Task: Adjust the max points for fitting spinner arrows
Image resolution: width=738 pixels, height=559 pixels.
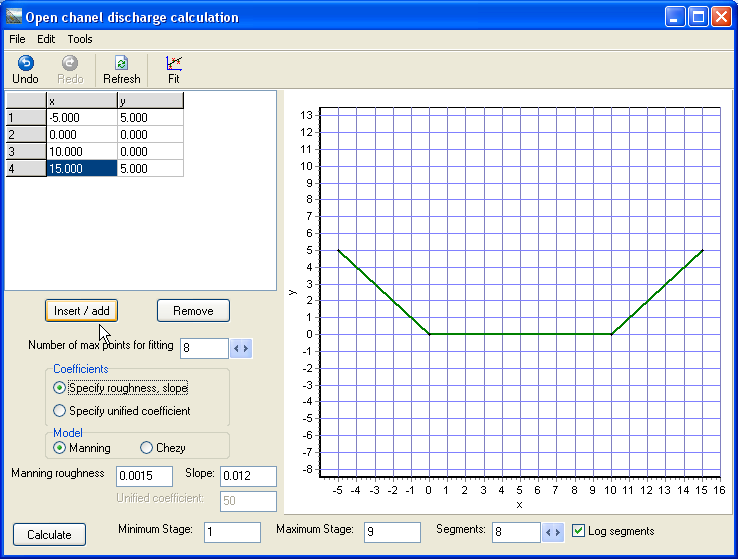Action: point(241,348)
